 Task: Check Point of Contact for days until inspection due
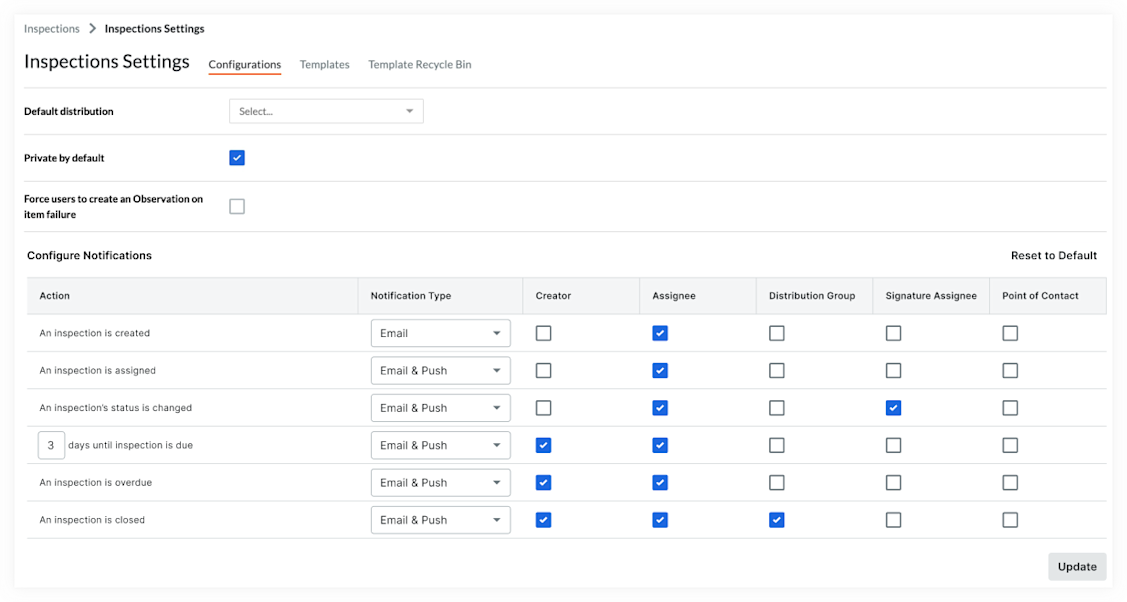pos(1010,445)
